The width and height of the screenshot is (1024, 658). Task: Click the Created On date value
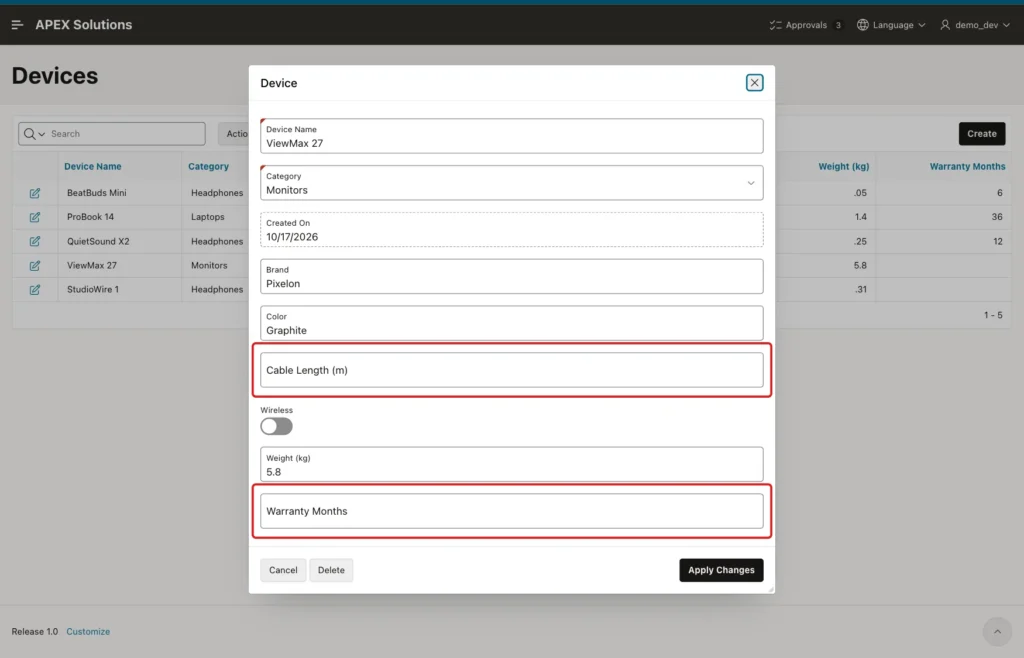point(292,237)
